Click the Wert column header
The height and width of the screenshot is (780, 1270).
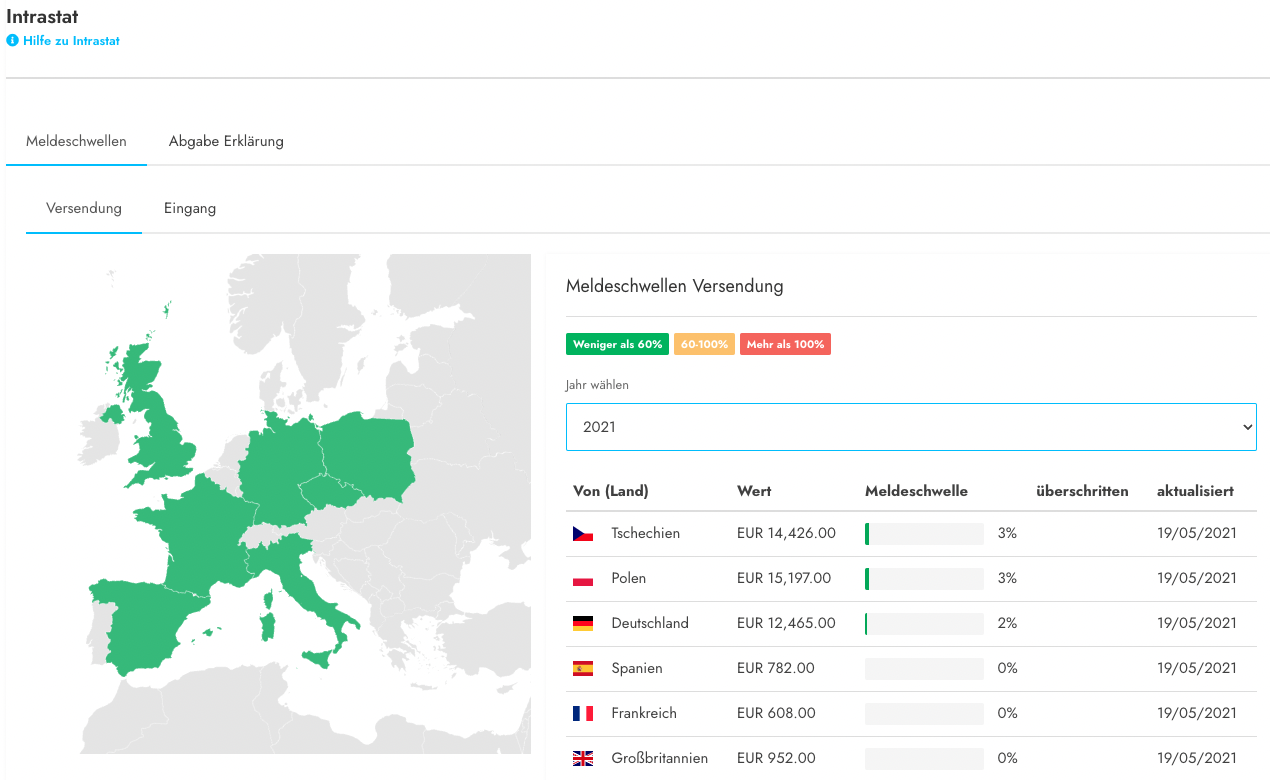click(x=754, y=491)
